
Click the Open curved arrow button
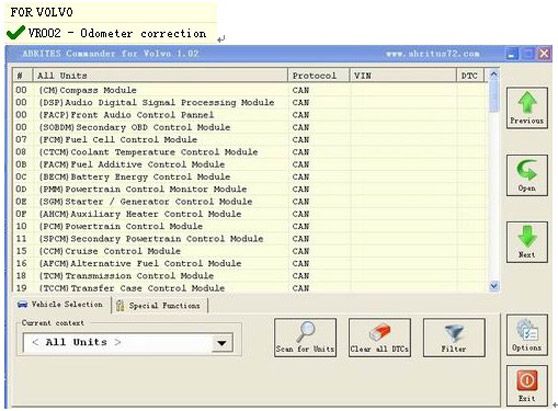(527, 175)
